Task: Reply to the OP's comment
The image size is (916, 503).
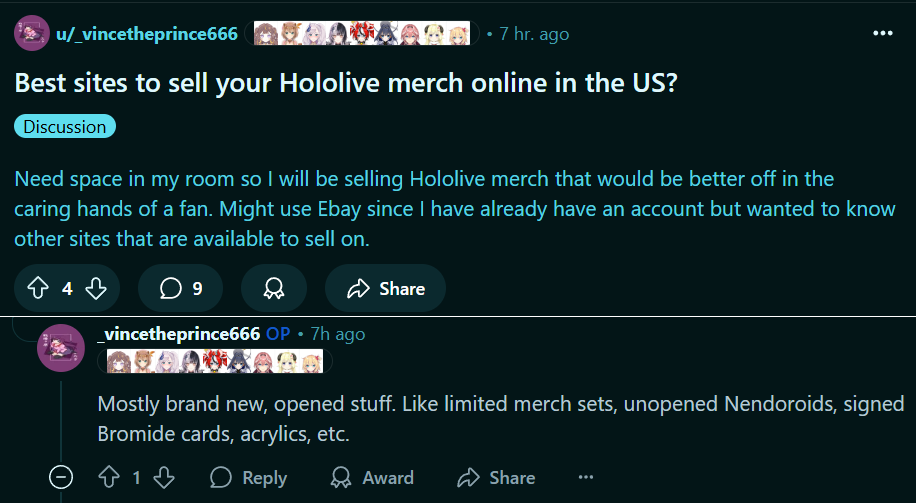Action: 249,478
